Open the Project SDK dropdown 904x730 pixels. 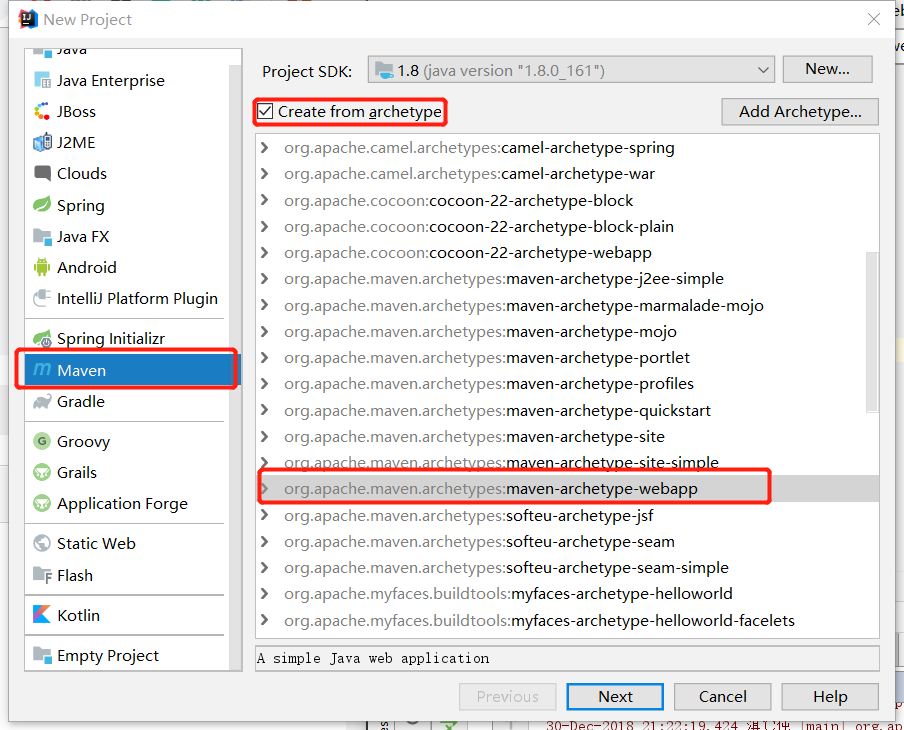click(571, 70)
